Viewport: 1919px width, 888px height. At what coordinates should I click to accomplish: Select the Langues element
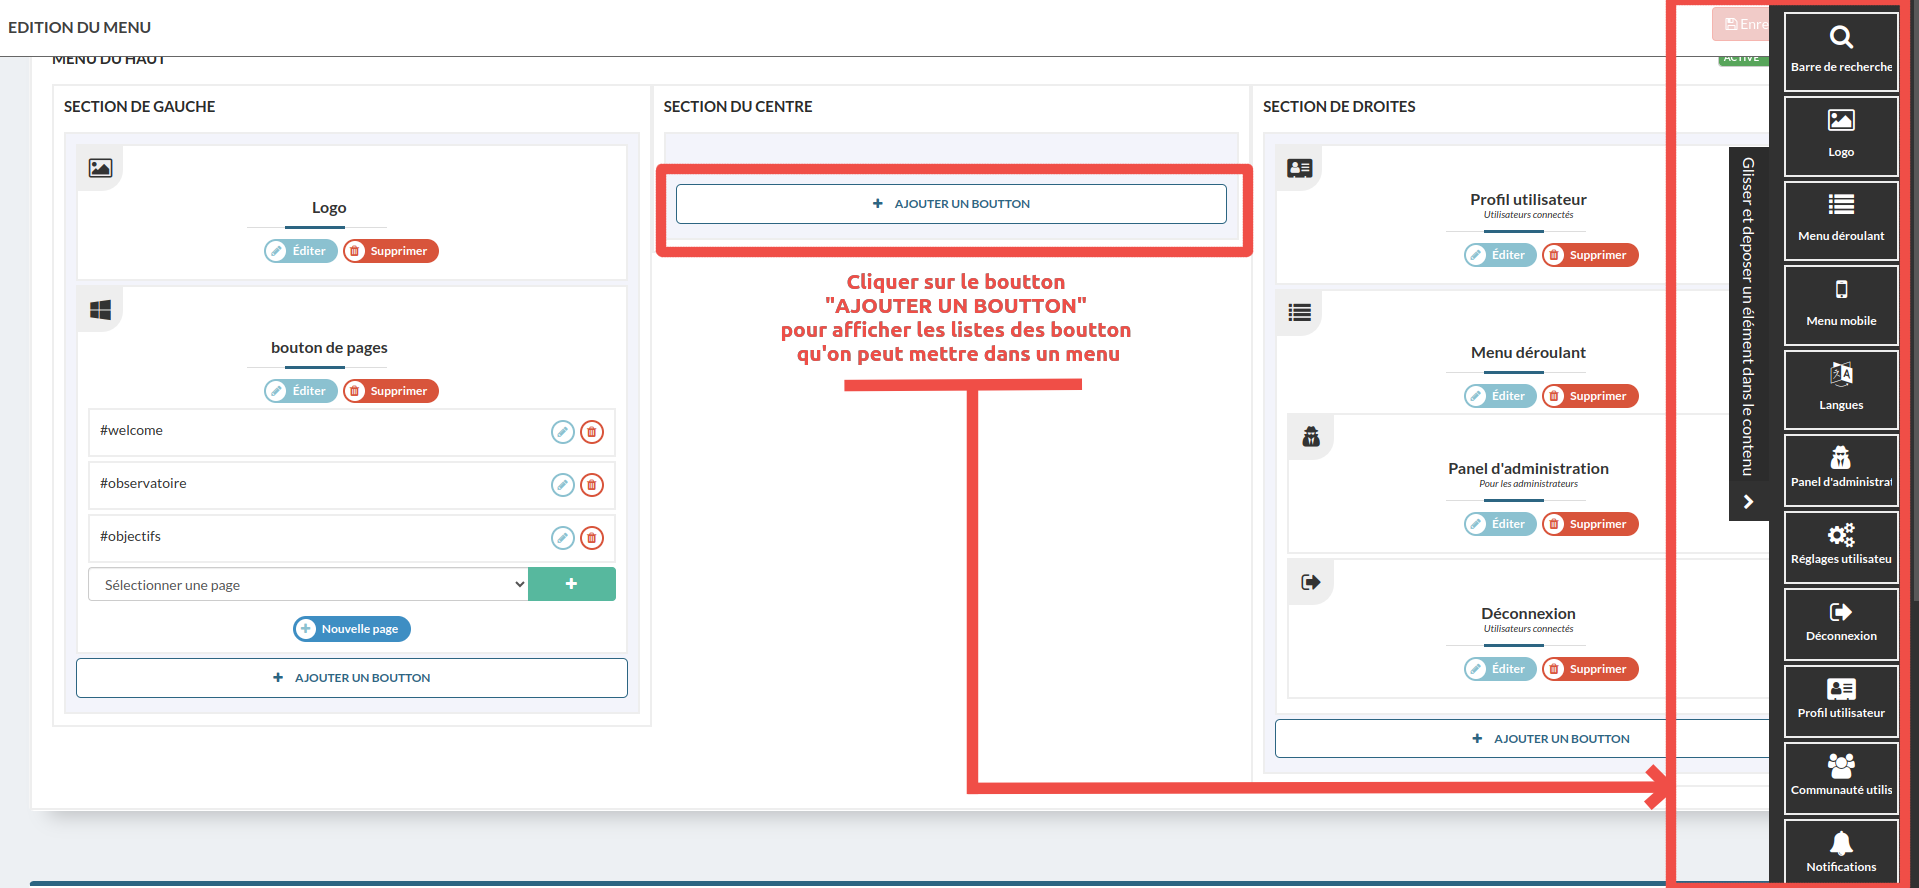pyautogui.click(x=1840, y=388)
